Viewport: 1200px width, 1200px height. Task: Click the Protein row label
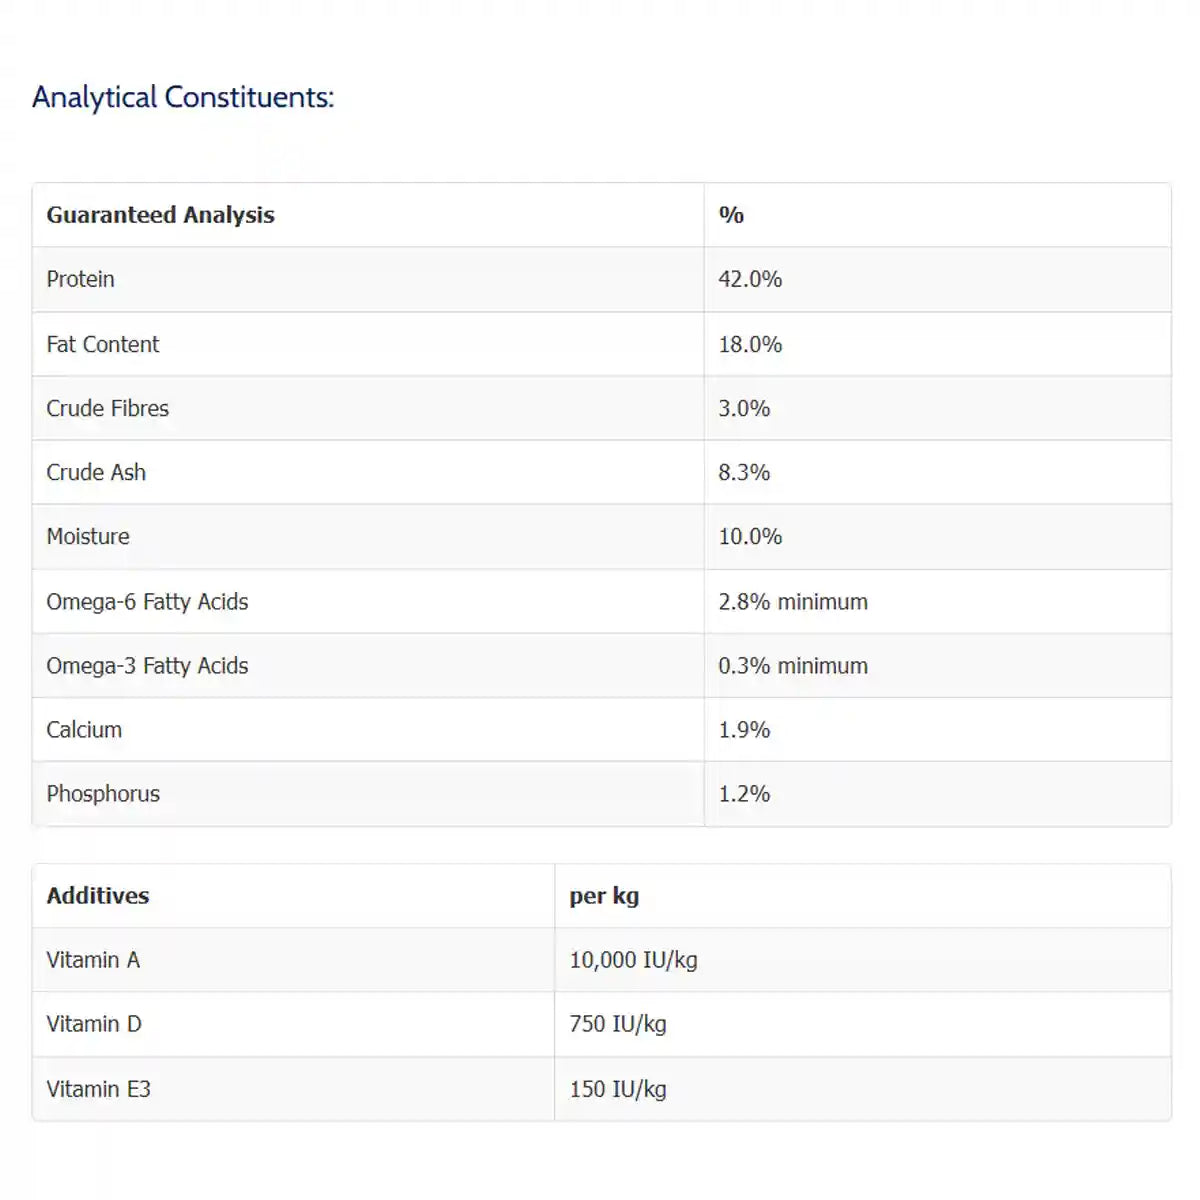[x=80, y=279]
